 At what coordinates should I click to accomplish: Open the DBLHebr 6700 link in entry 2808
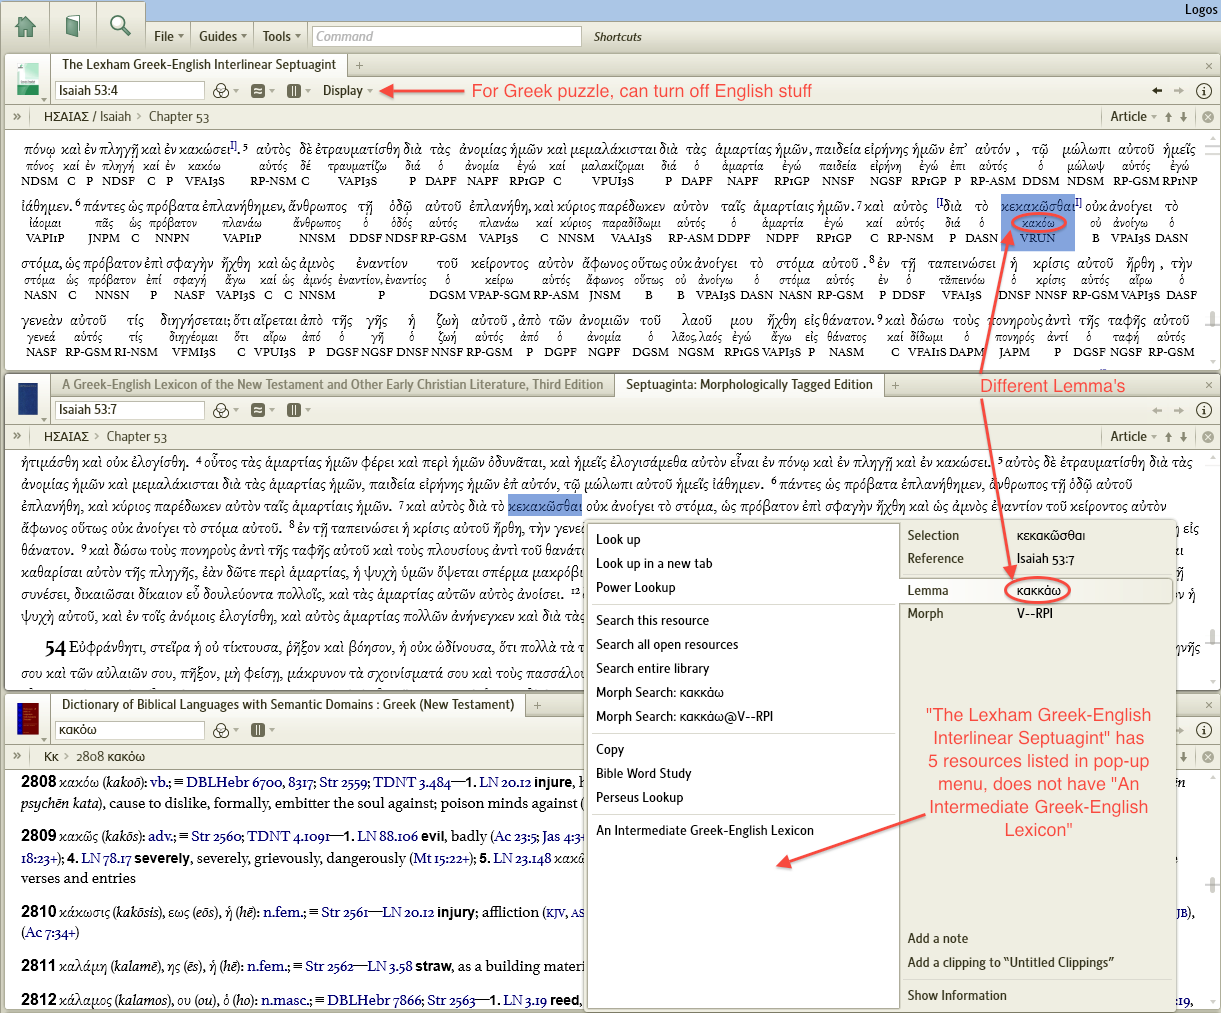pos(235,783)
